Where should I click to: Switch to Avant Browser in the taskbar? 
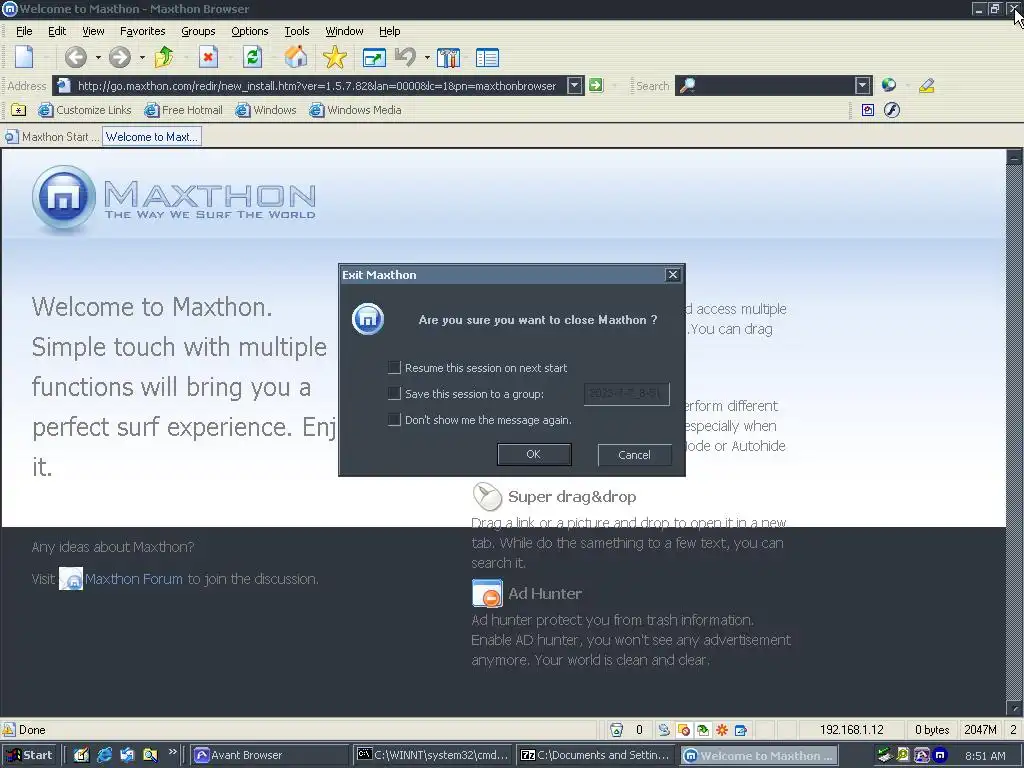[269, 755]
